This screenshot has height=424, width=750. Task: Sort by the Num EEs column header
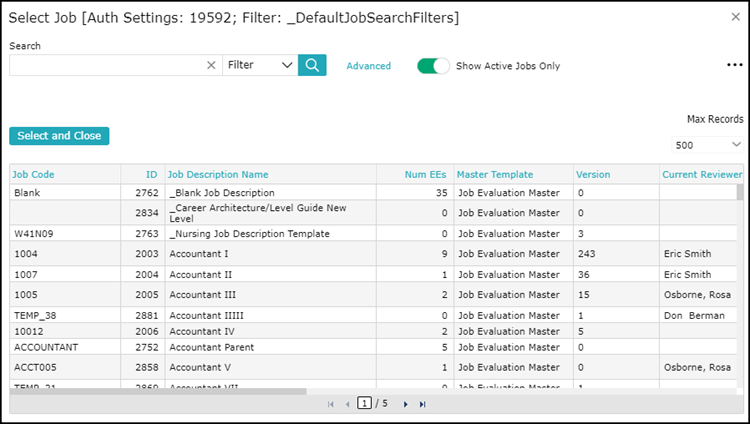(425, 175)
